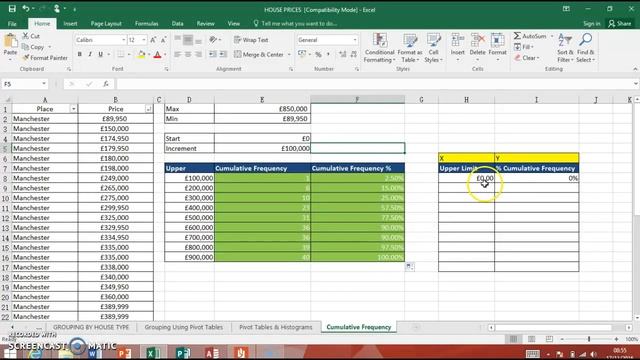Open the Grouping Using Pivot Tables sheet
The image size is (640, 360).
(184, 327)
